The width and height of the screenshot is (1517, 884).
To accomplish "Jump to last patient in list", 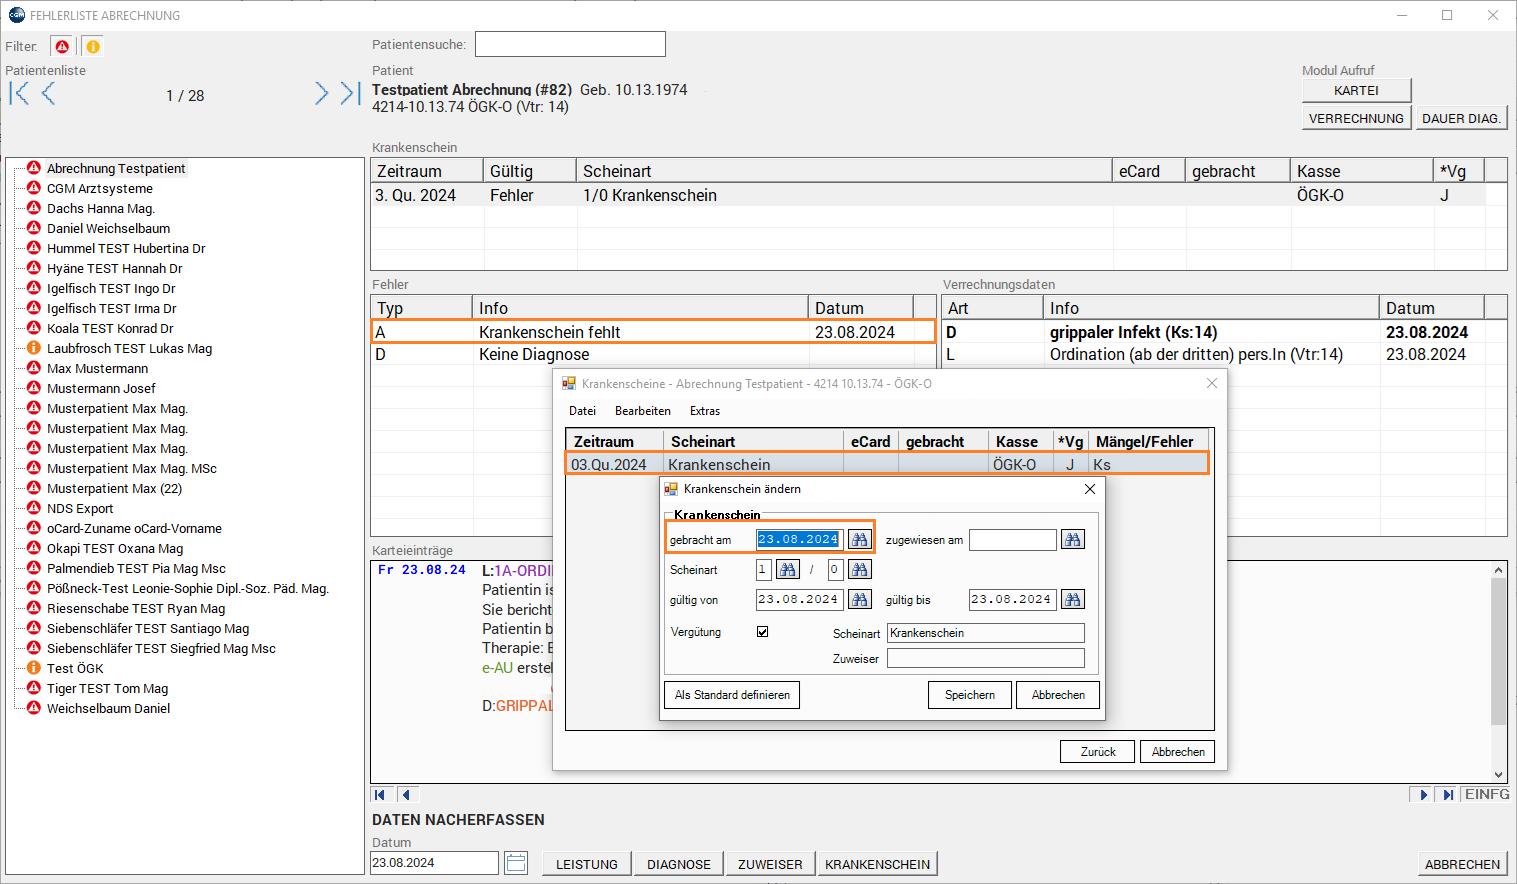I will [x=349, y=94].
